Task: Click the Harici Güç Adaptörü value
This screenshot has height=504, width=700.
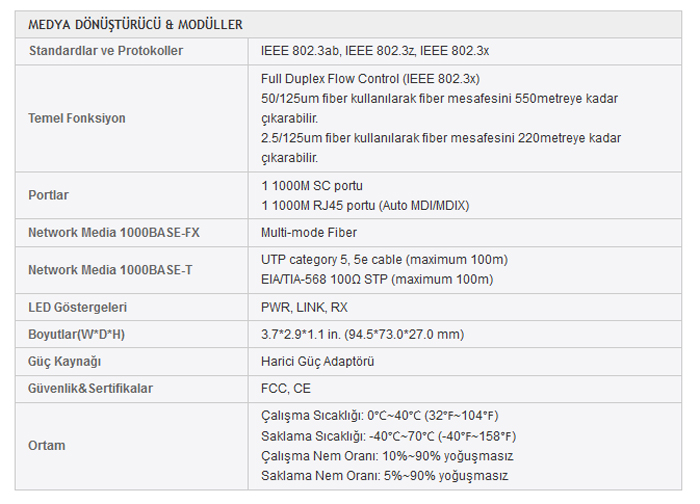Action: point(317,362)
